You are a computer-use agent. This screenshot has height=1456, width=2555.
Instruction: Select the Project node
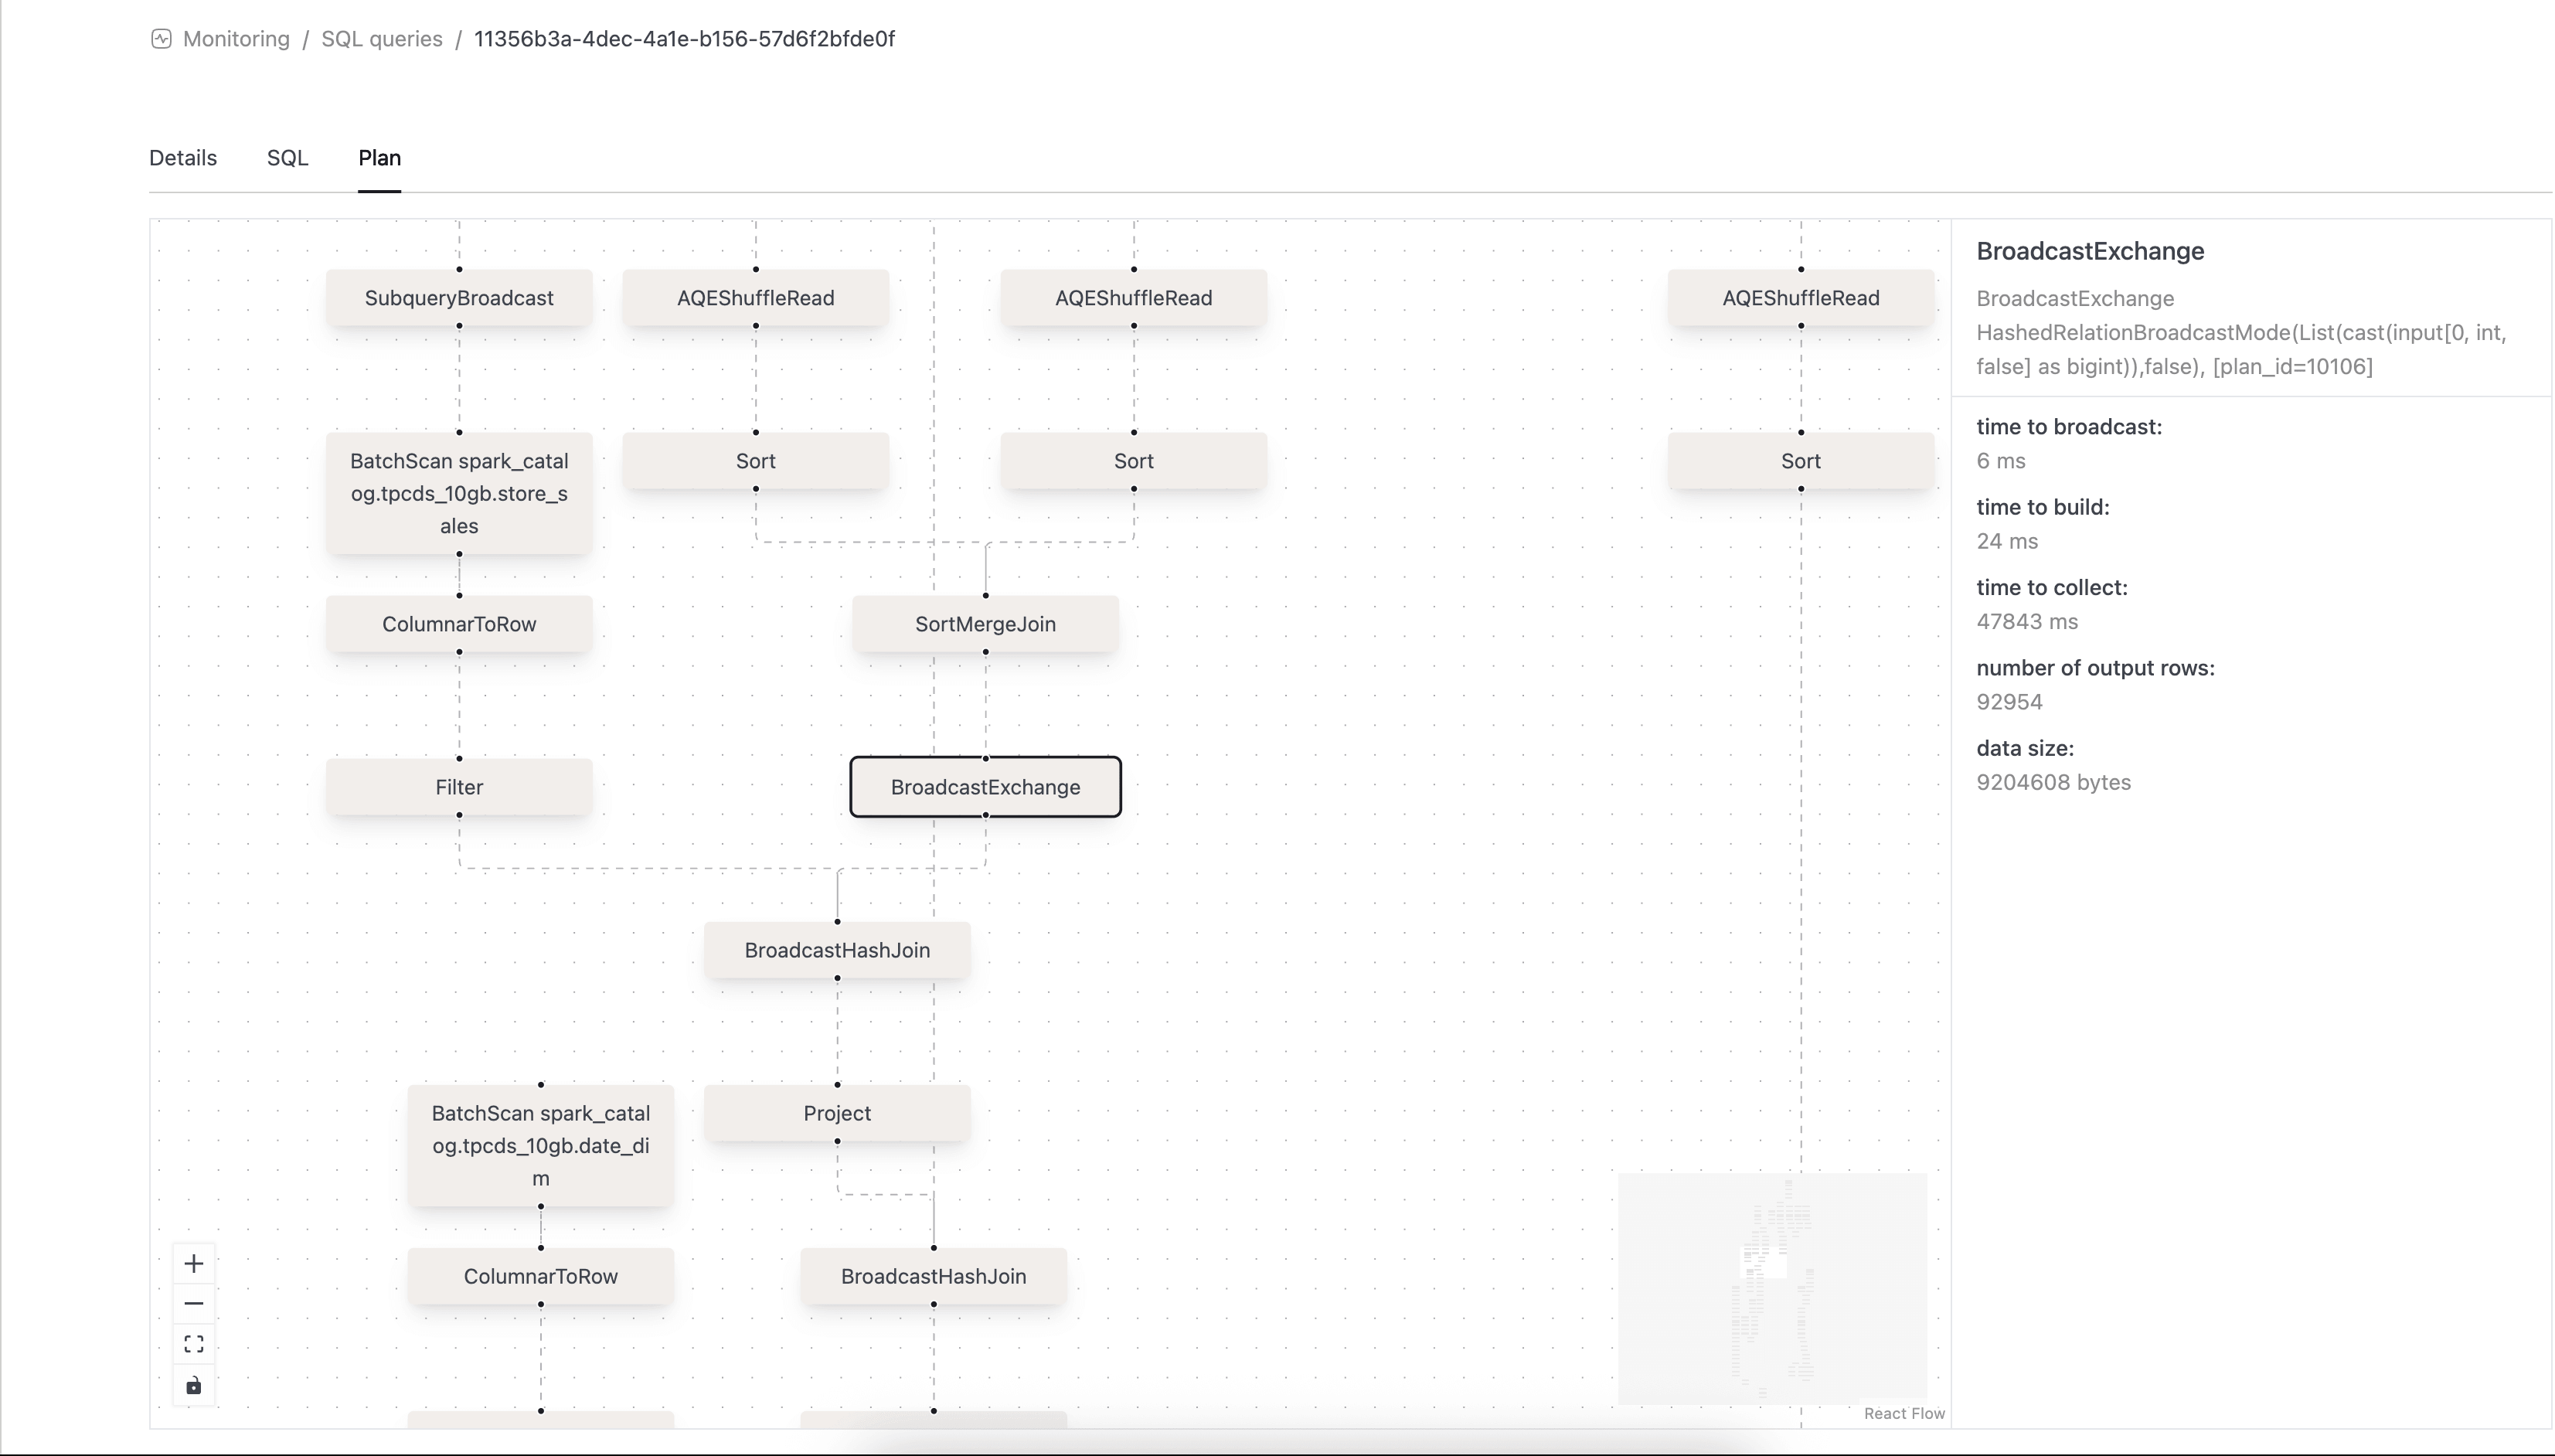(x=837, y=1113)
